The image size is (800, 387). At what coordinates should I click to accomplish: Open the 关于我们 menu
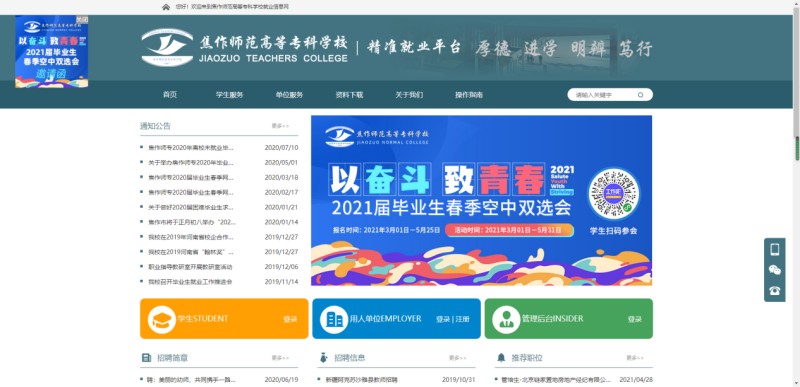pos(409,95)
